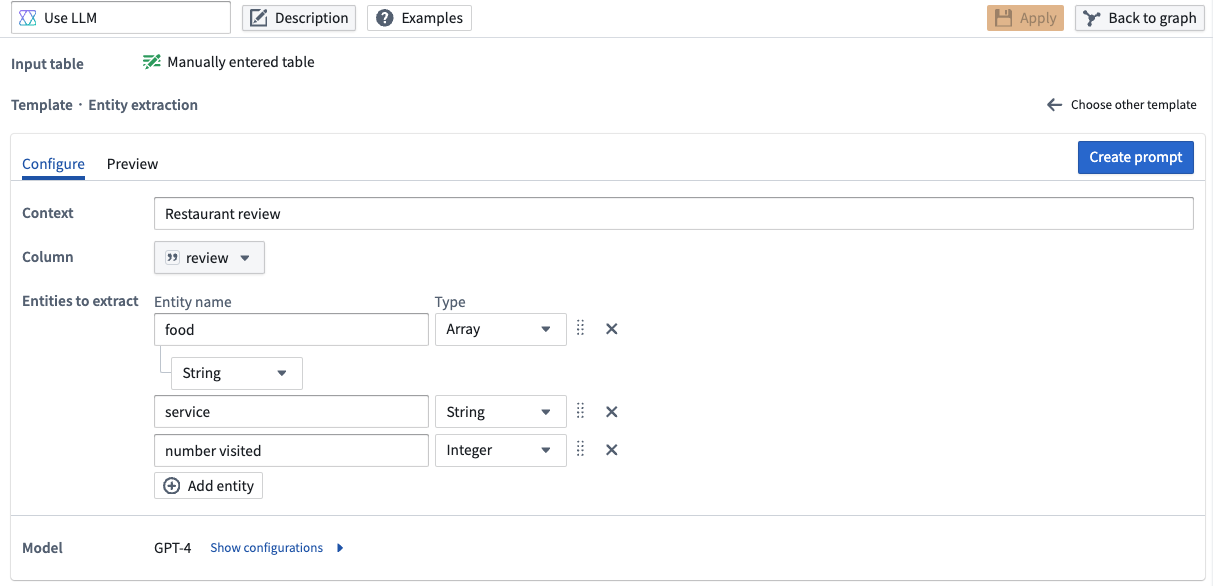Remove the service entity with its X
The image size is (1213, 586).
point(612,412)
